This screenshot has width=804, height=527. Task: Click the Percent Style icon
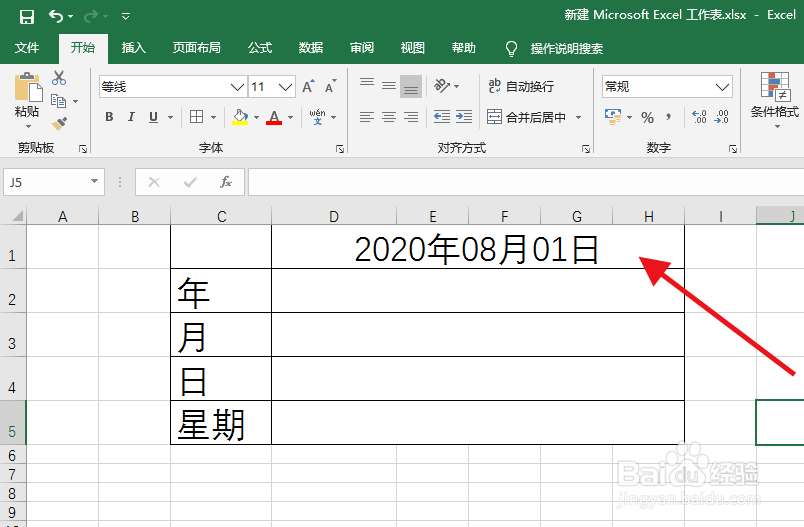point(648,117)
